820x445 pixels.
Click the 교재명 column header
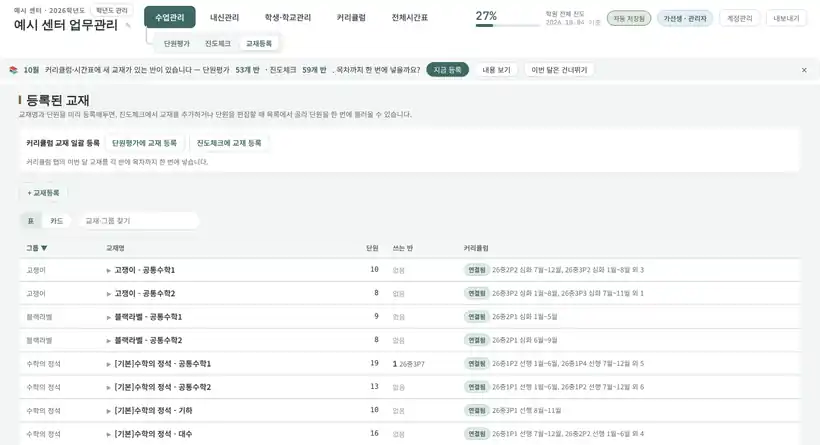coord(115,248)
